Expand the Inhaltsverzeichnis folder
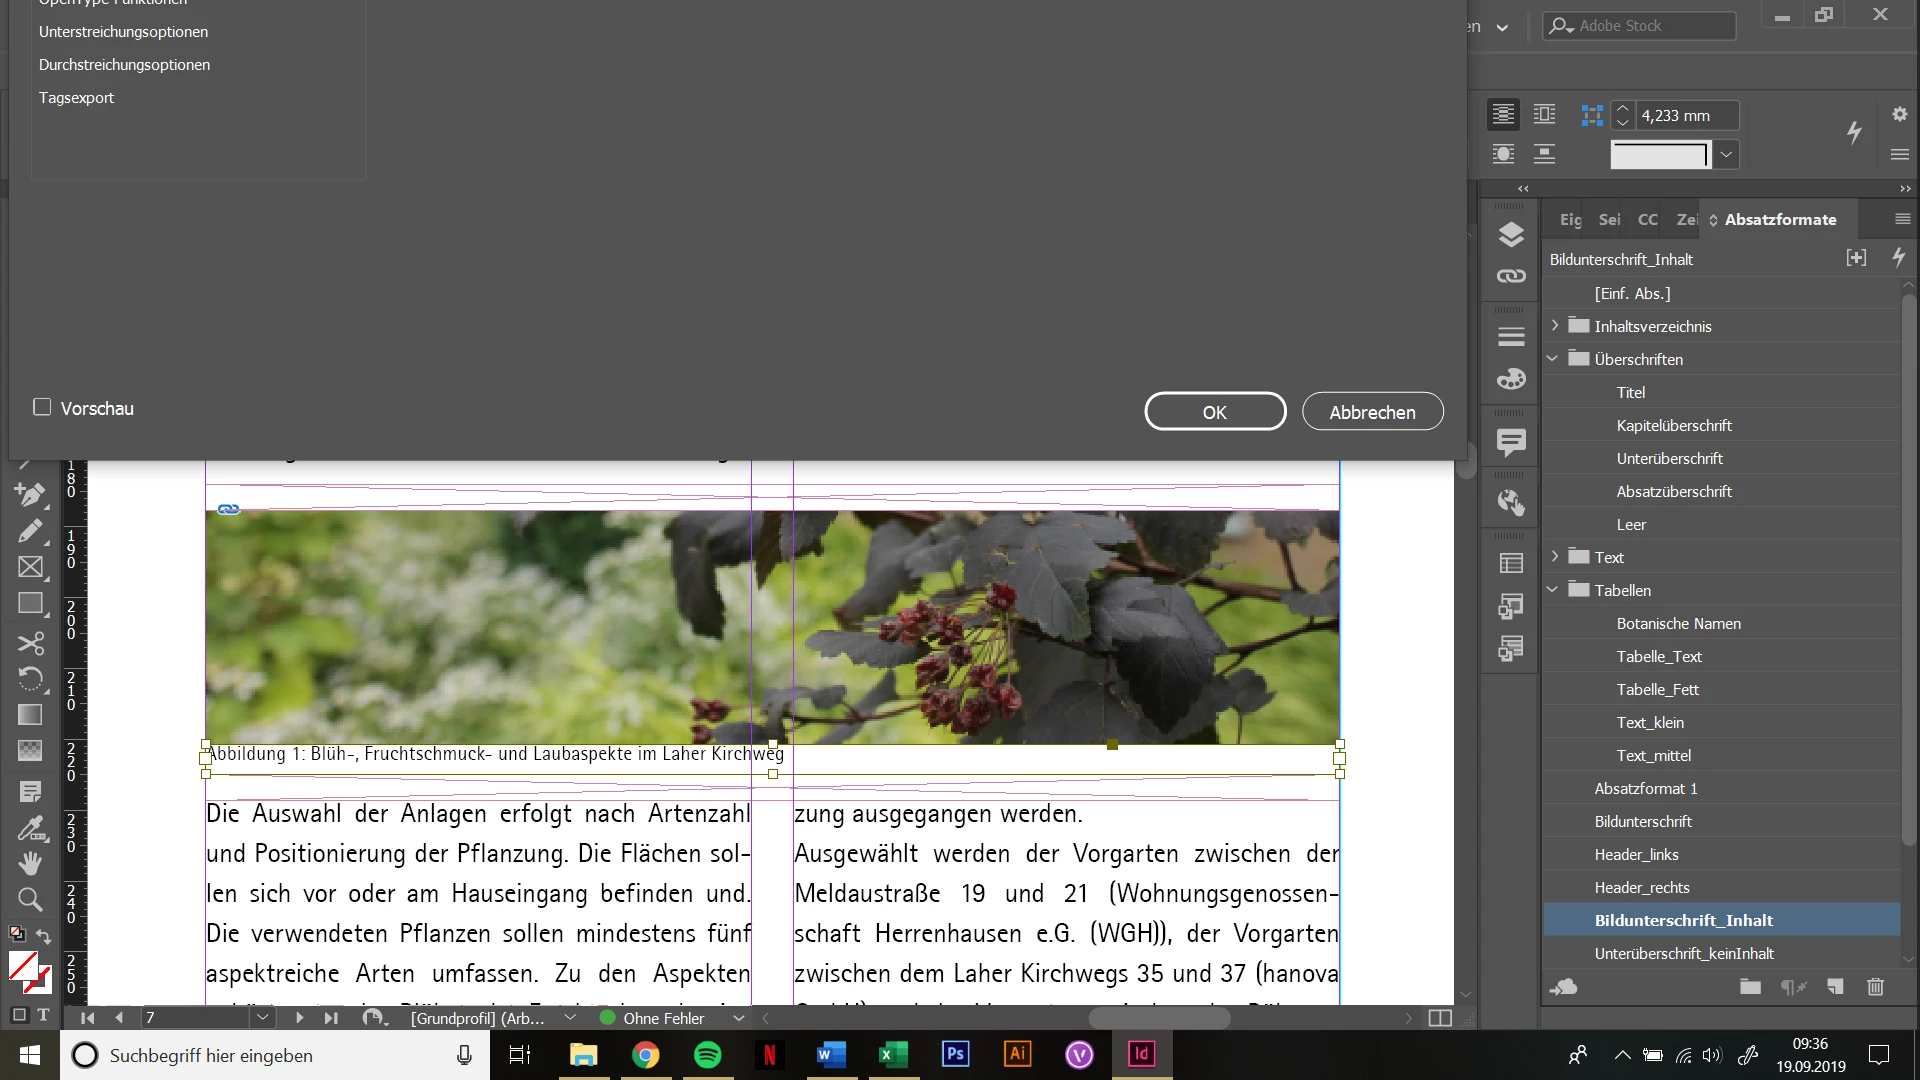Screen dimensions: 1920x1080 (1554, 326)
